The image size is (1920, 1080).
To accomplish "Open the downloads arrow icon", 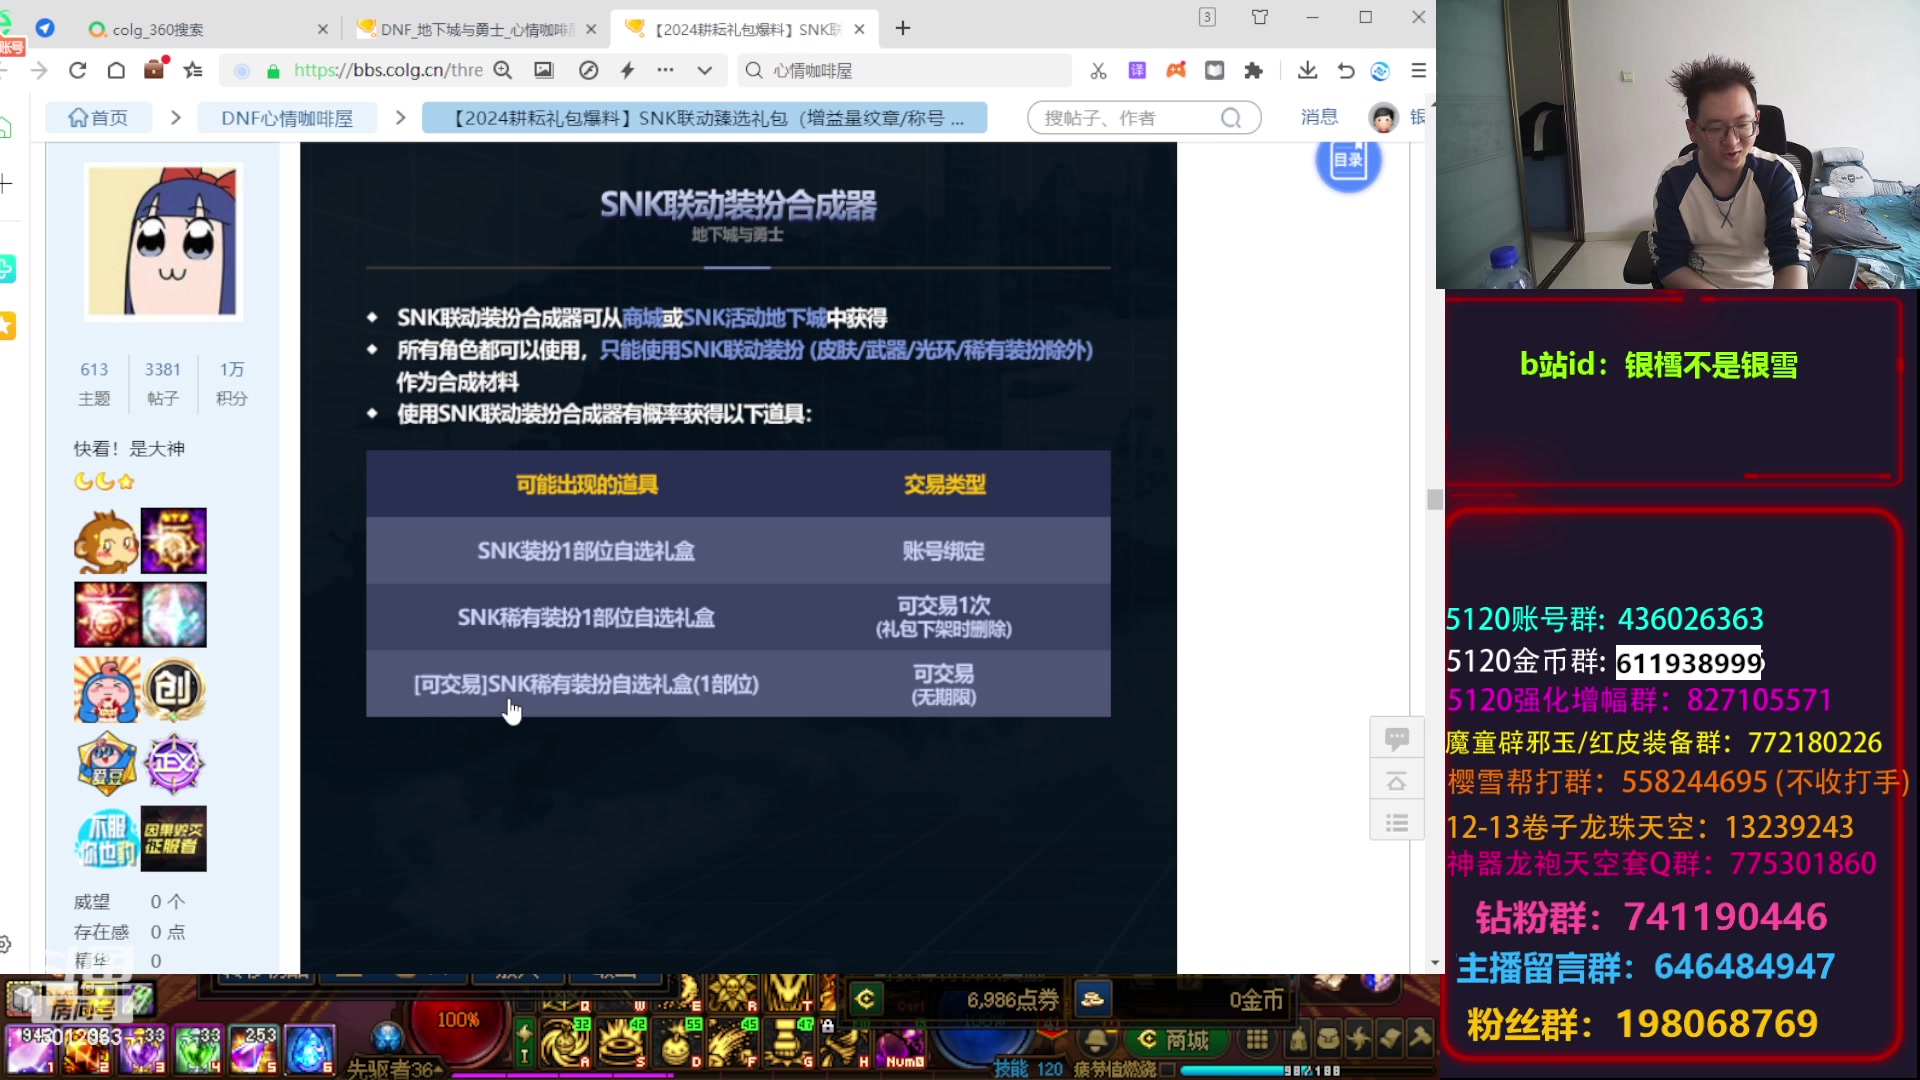I will click(x=1307, y=70).
